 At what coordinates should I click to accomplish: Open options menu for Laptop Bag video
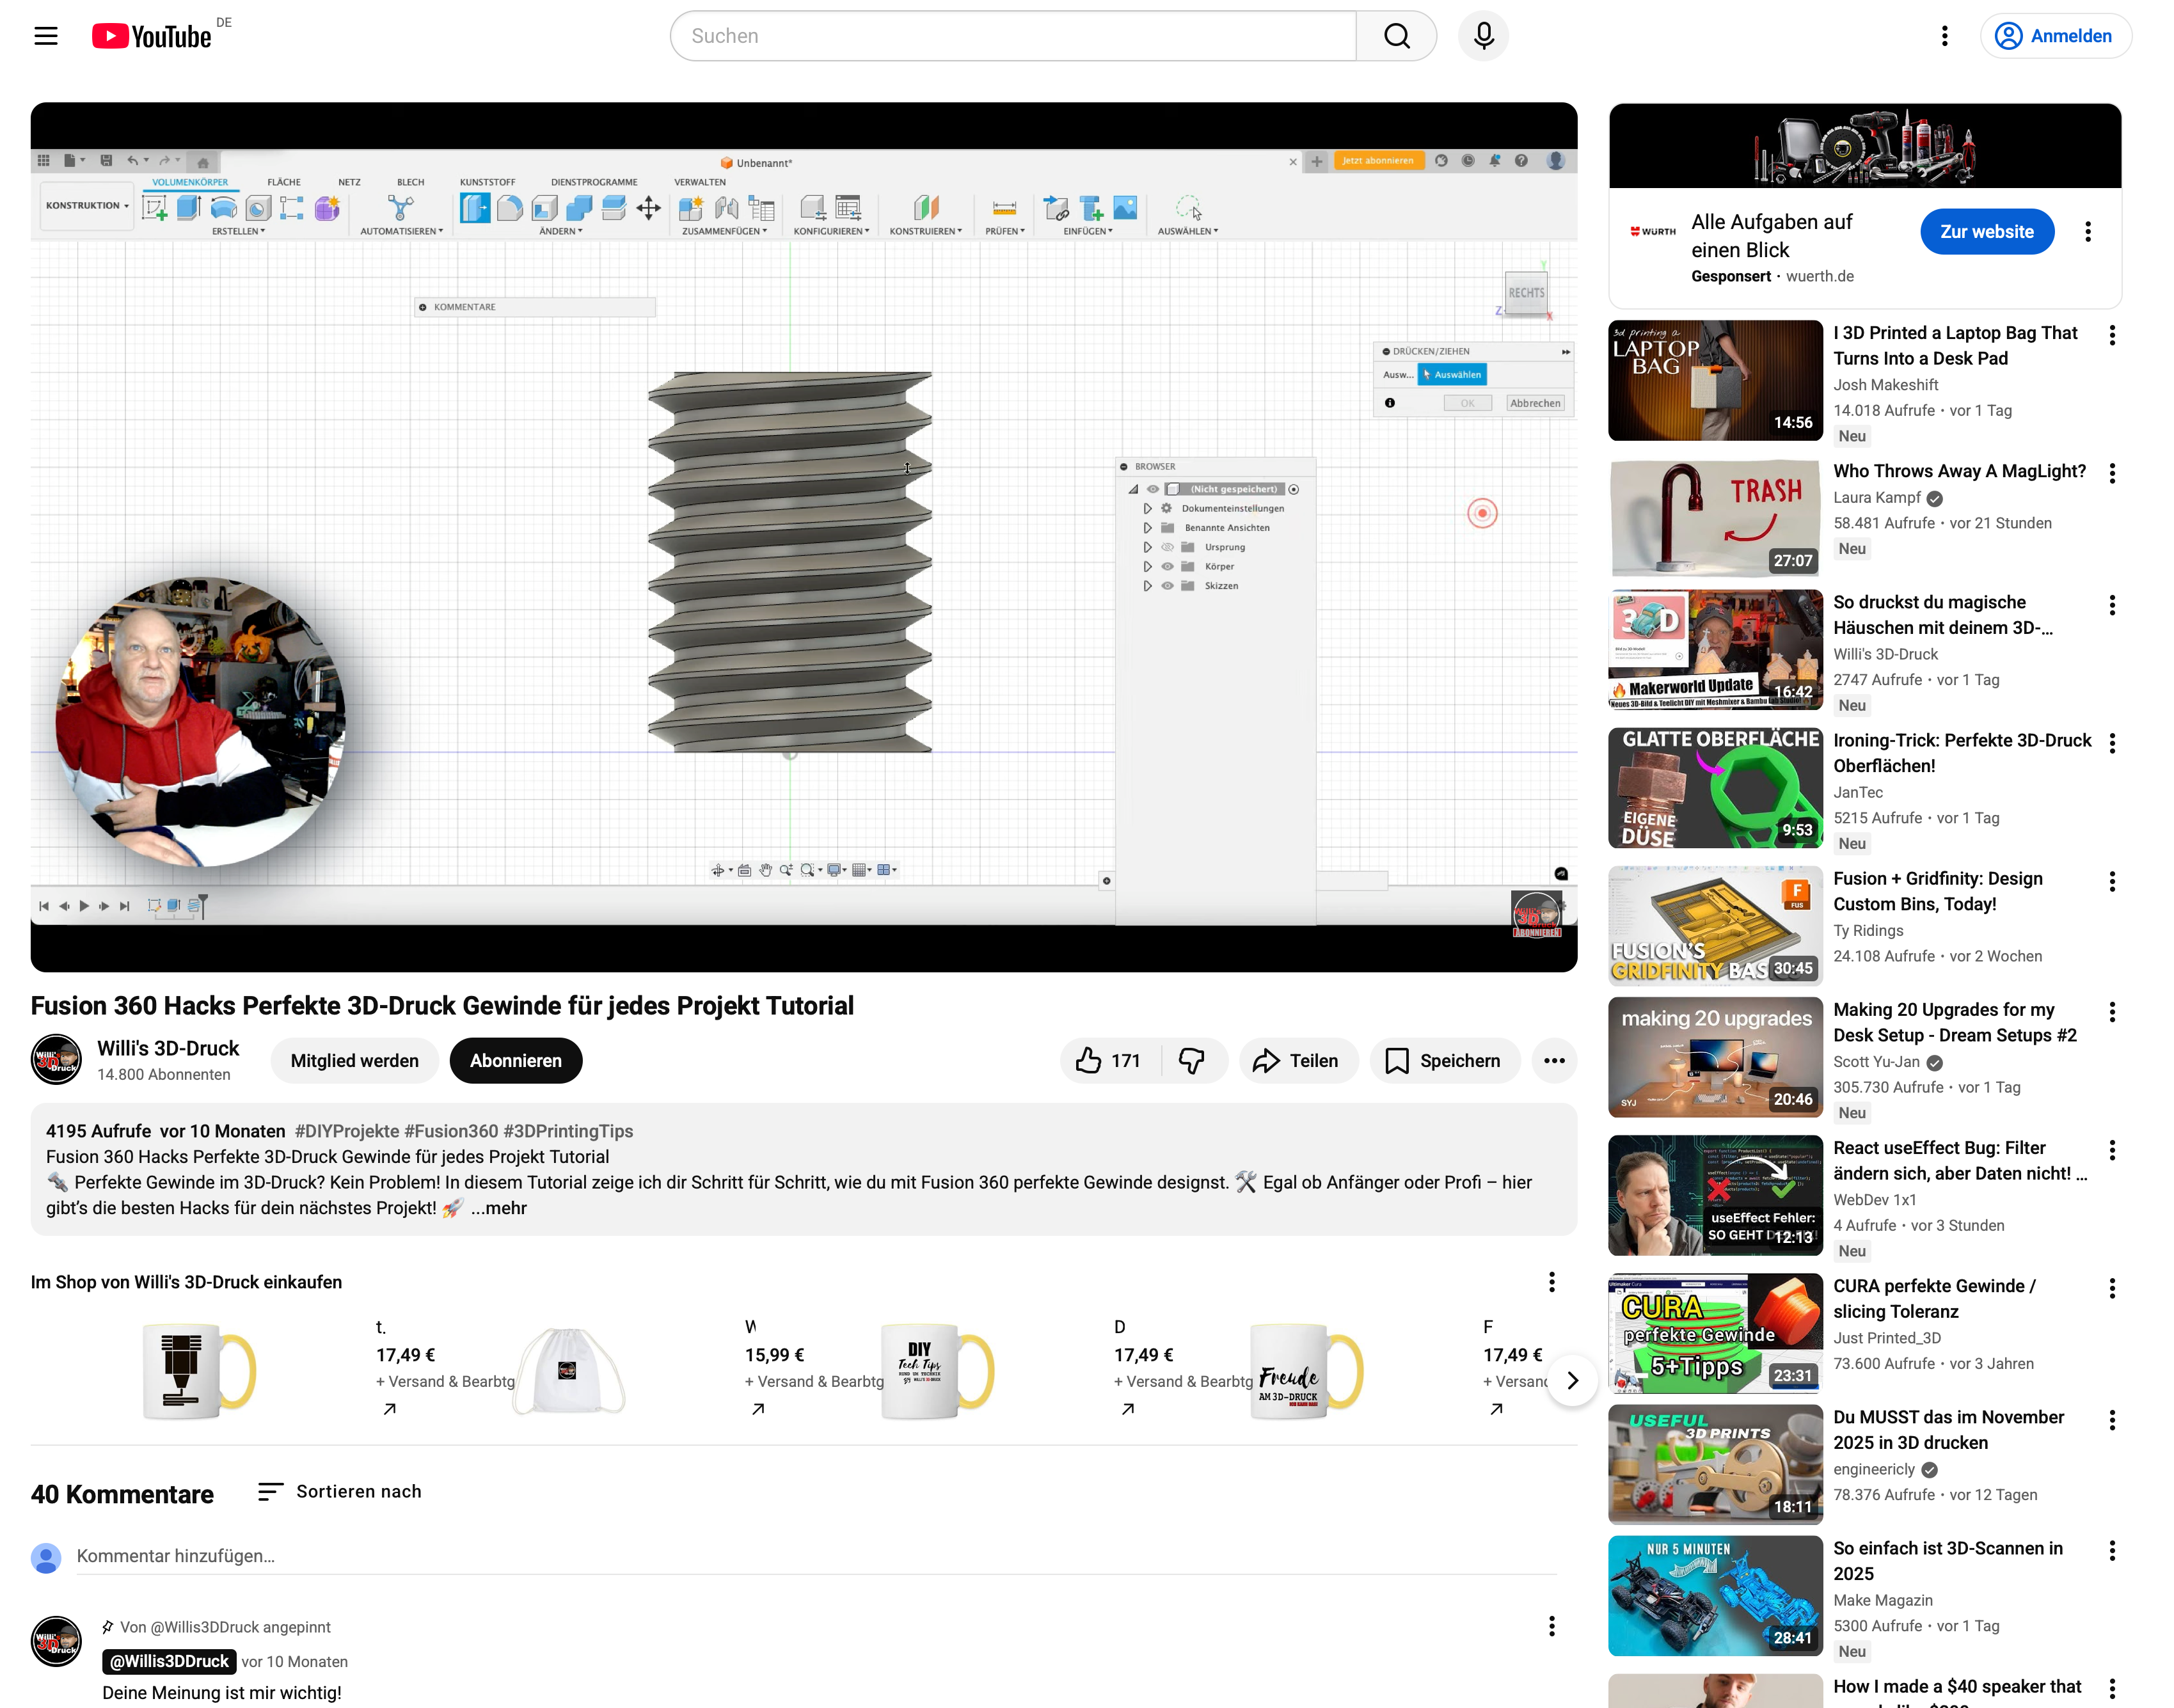[2111, 336]
